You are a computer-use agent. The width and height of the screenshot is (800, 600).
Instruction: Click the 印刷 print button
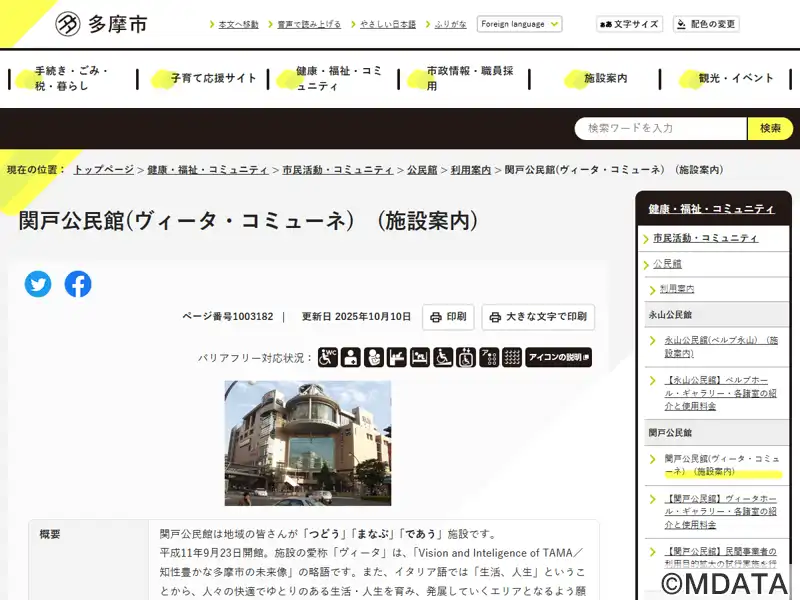(447, 317)
